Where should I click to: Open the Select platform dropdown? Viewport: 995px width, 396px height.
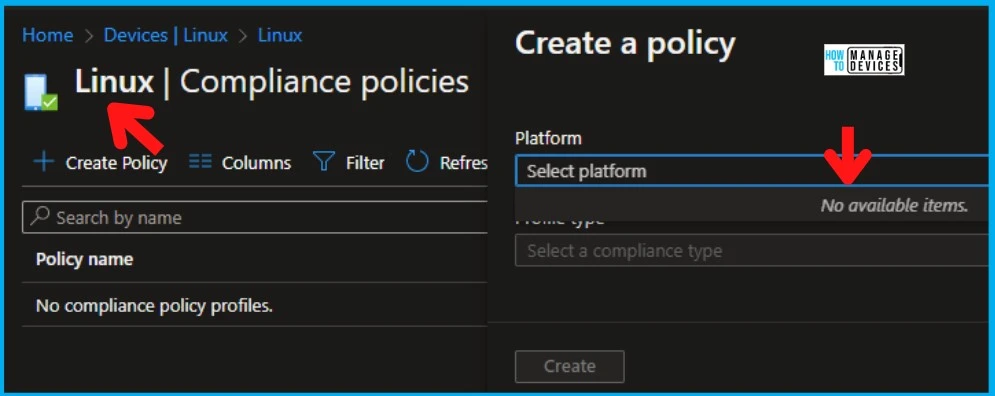pyautogui.click(x=753, y=171)
